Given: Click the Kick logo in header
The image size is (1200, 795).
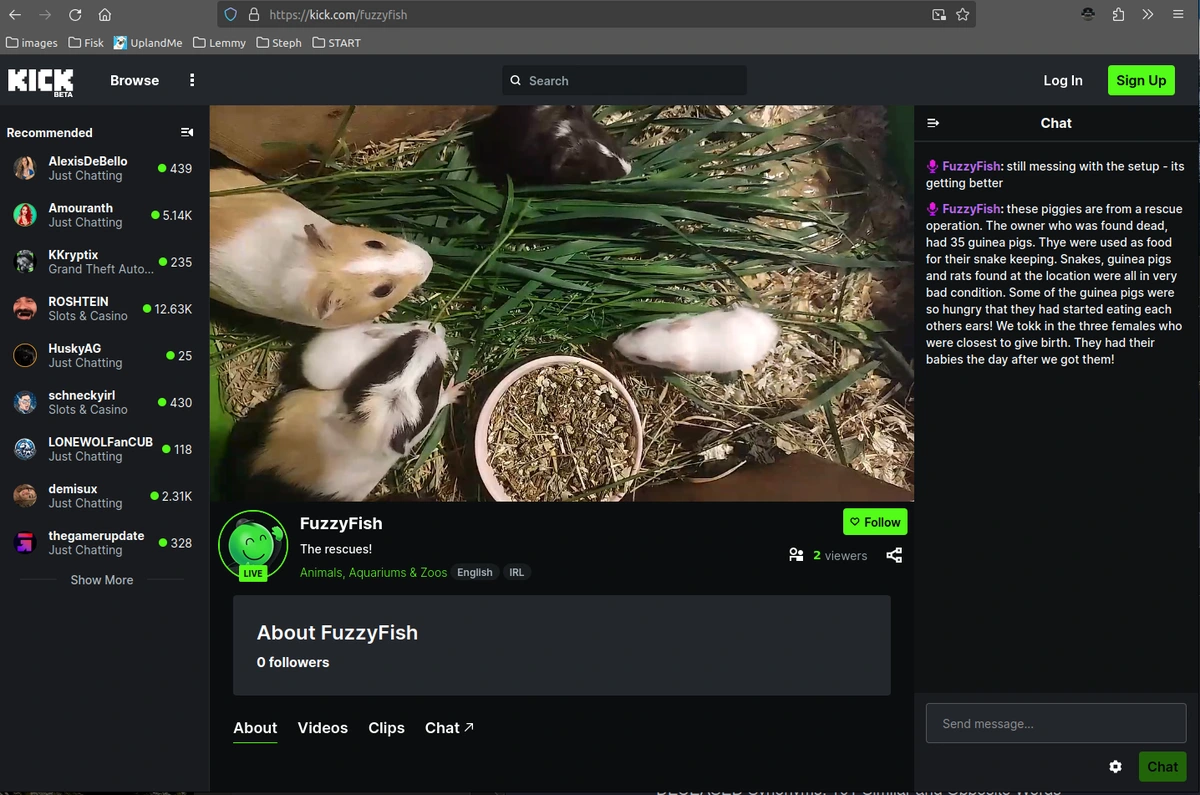Looking at the screenshot, I should click(41, 81).
